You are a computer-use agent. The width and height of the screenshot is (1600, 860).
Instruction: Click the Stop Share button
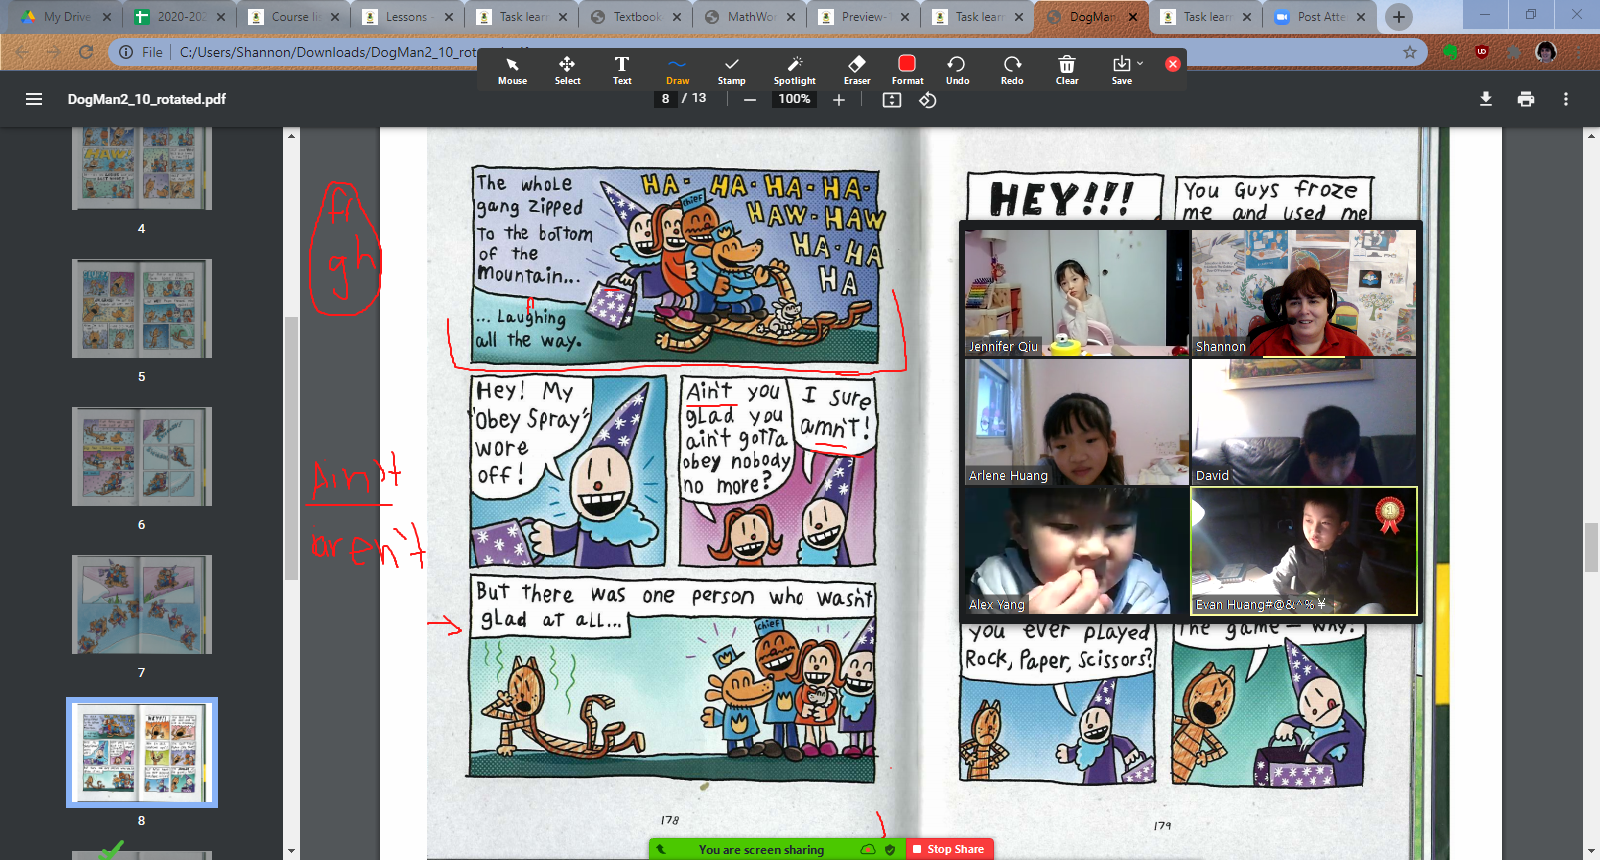[948, 849]
